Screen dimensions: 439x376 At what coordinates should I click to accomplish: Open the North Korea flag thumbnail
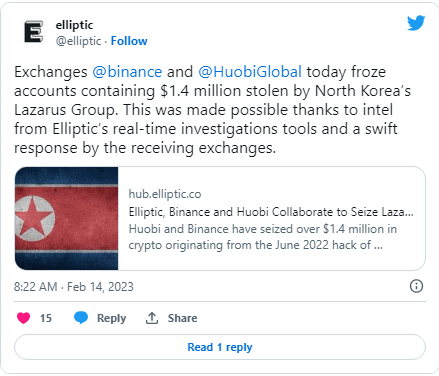(67, 218)
